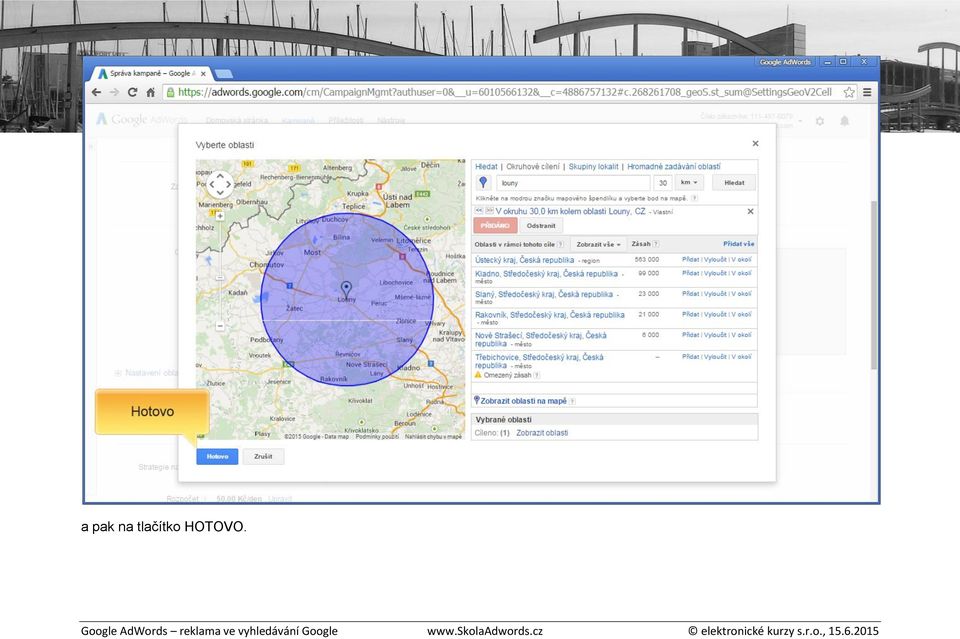Click the address bar URL

[x=504, y=92]
